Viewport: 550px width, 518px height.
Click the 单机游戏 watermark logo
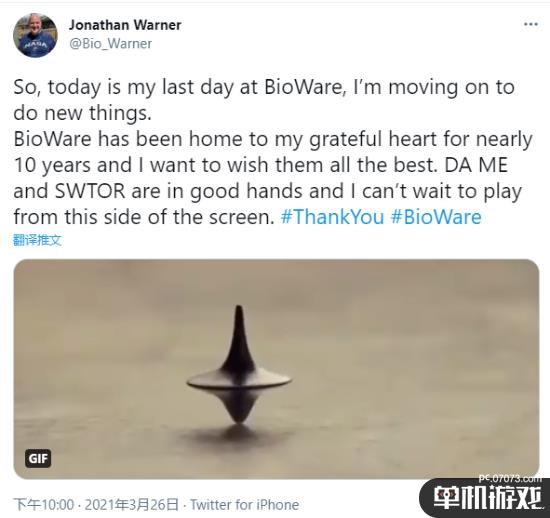pyautogui.click(x=488, y=497)
